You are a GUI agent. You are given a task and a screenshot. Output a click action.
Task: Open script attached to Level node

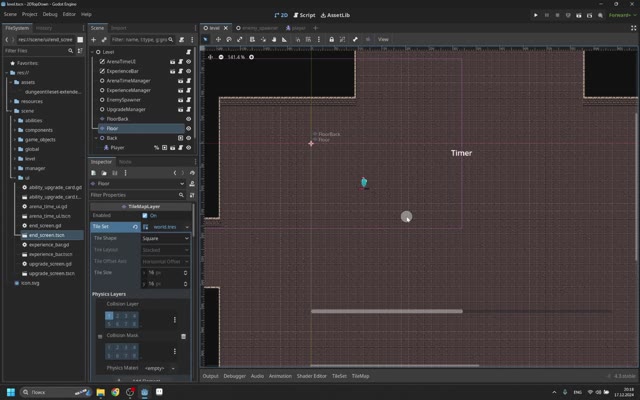tap(189, 52)
